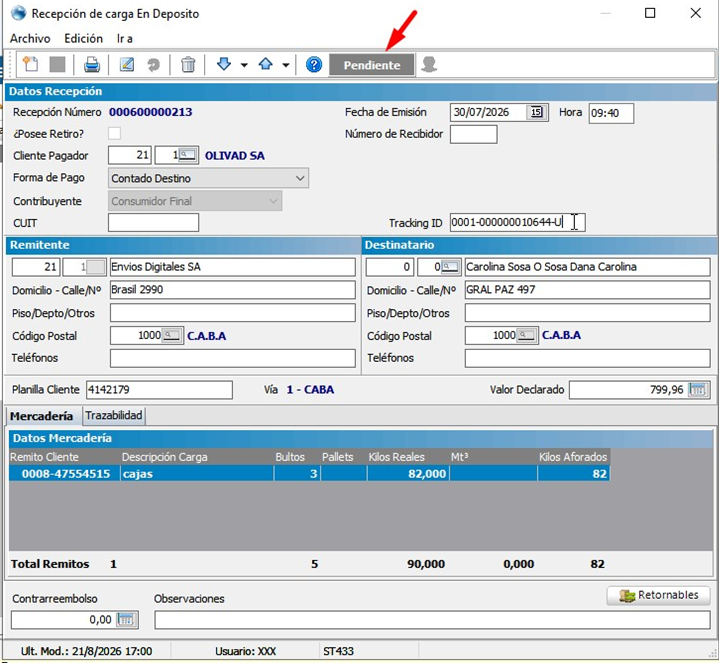Image resolution: width=719 pixels, height=663 pixels.
Task: Select remito row 0008-47554515
Action: [309, 474]
